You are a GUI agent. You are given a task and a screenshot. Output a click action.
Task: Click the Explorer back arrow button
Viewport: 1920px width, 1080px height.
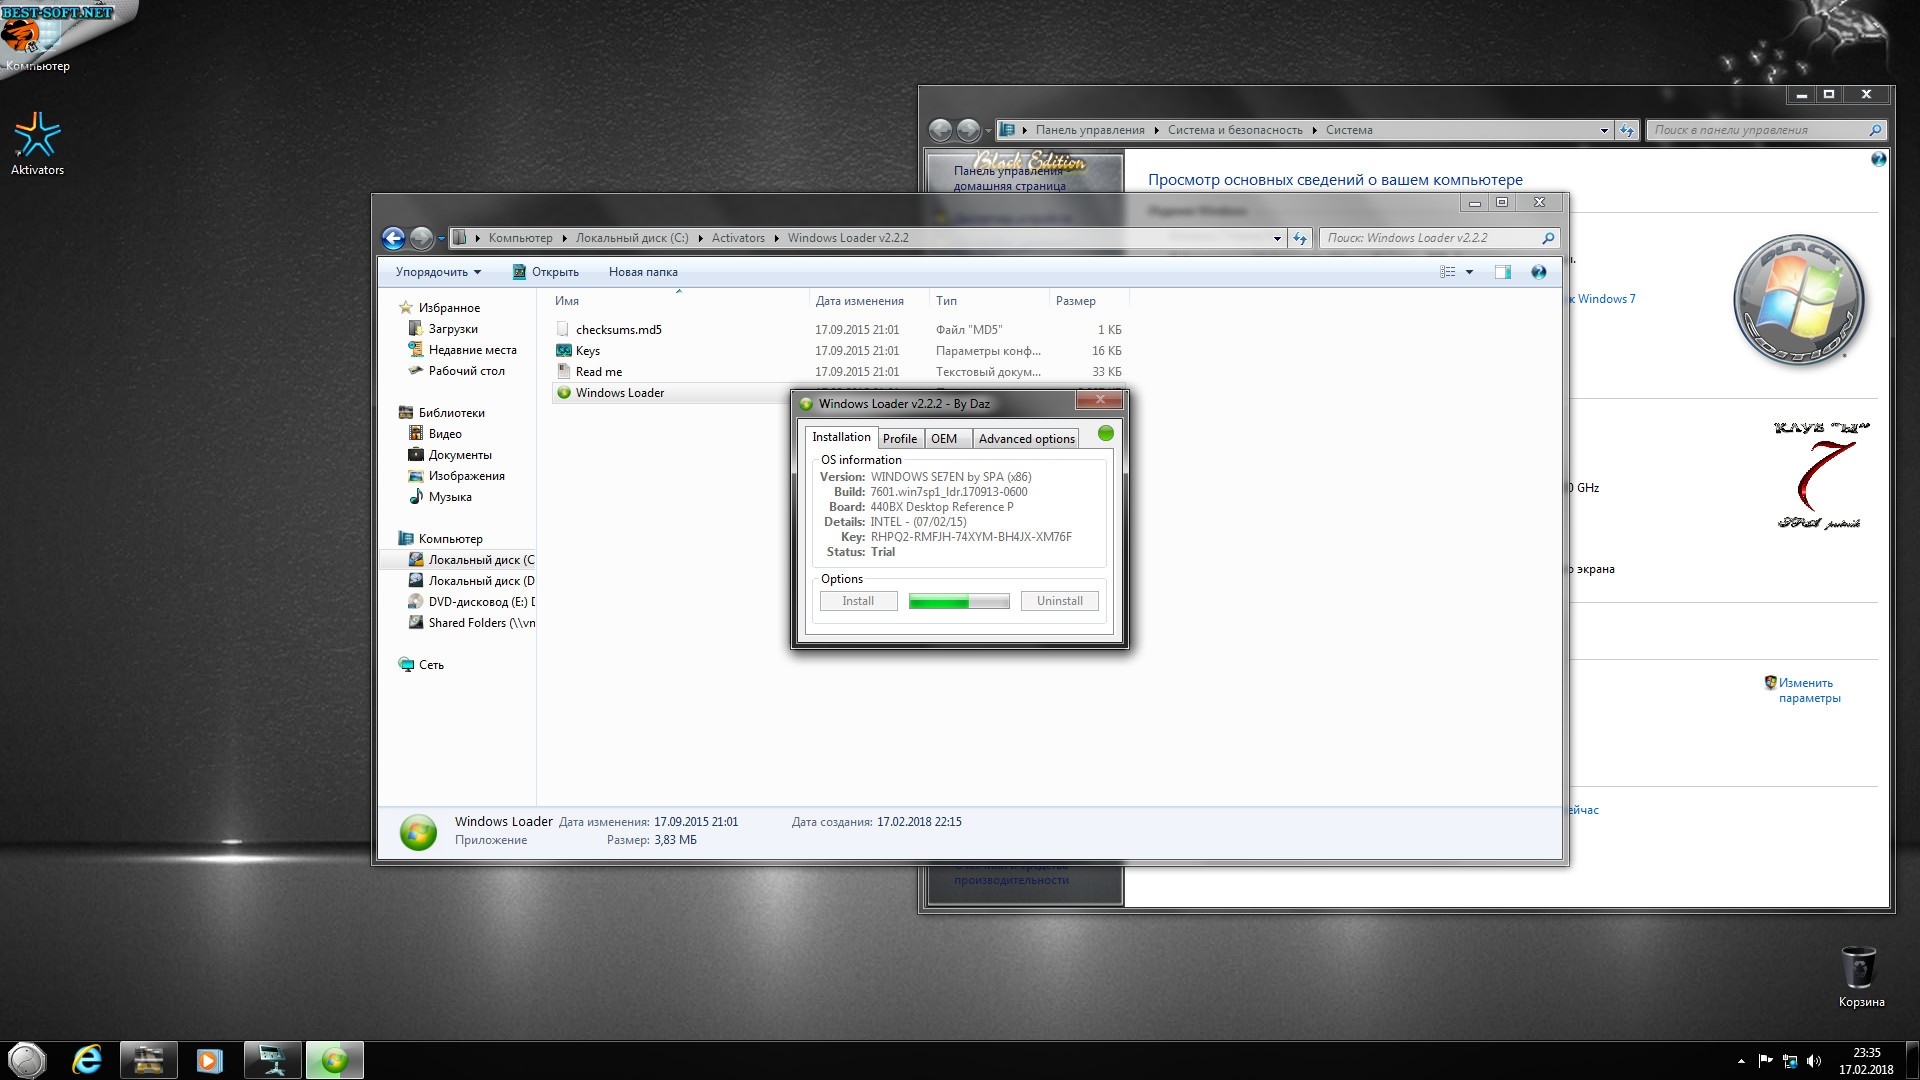393,238
